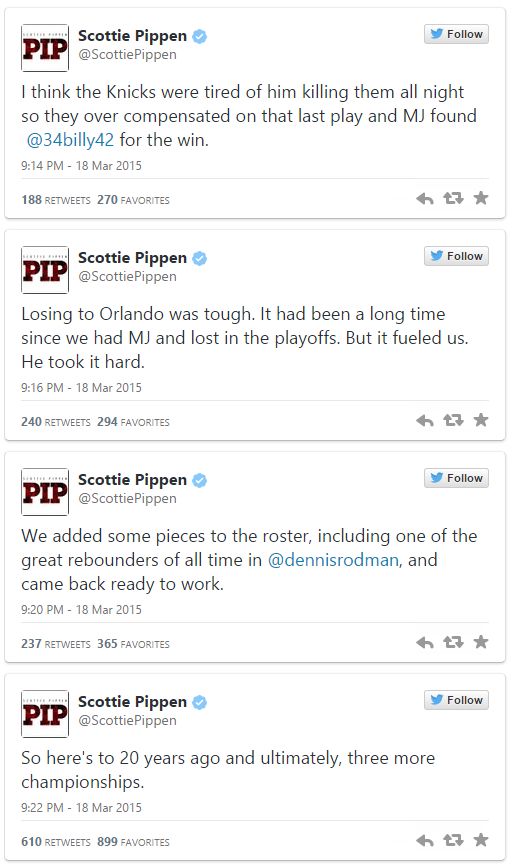Open the 9:22 PM - 18 Mar 2015 timestamp
Image resolution: width=513 pixels, height=866 pixels.
(81, 807)
